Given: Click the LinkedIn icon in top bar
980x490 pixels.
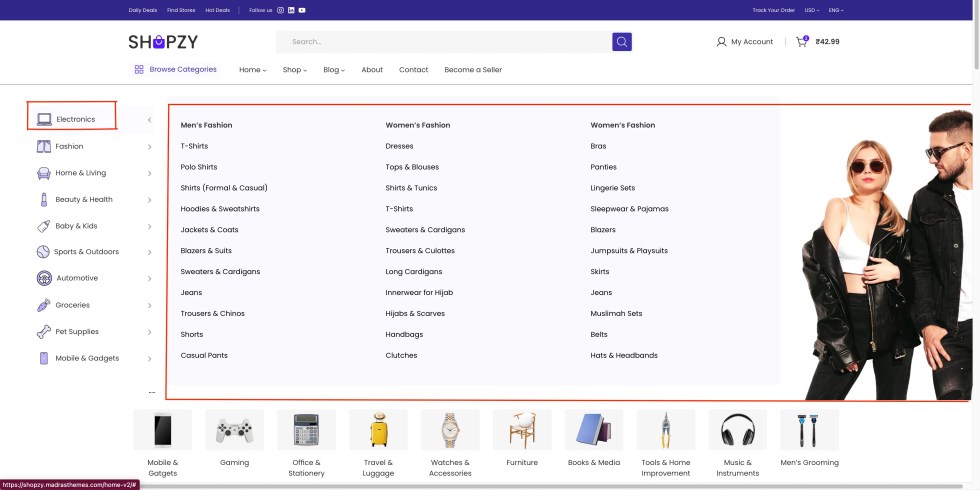Looking at the screenshot, I should pyautogui.click(x=291, y=10).
